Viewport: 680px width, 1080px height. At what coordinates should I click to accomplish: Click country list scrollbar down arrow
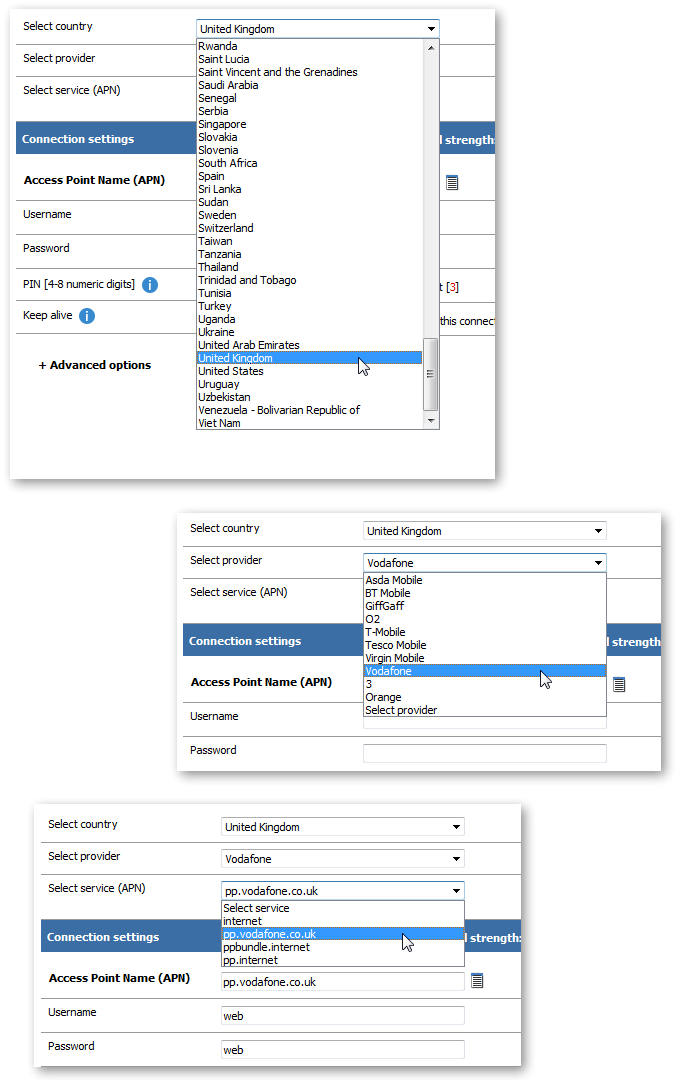[x=431, y=420]
